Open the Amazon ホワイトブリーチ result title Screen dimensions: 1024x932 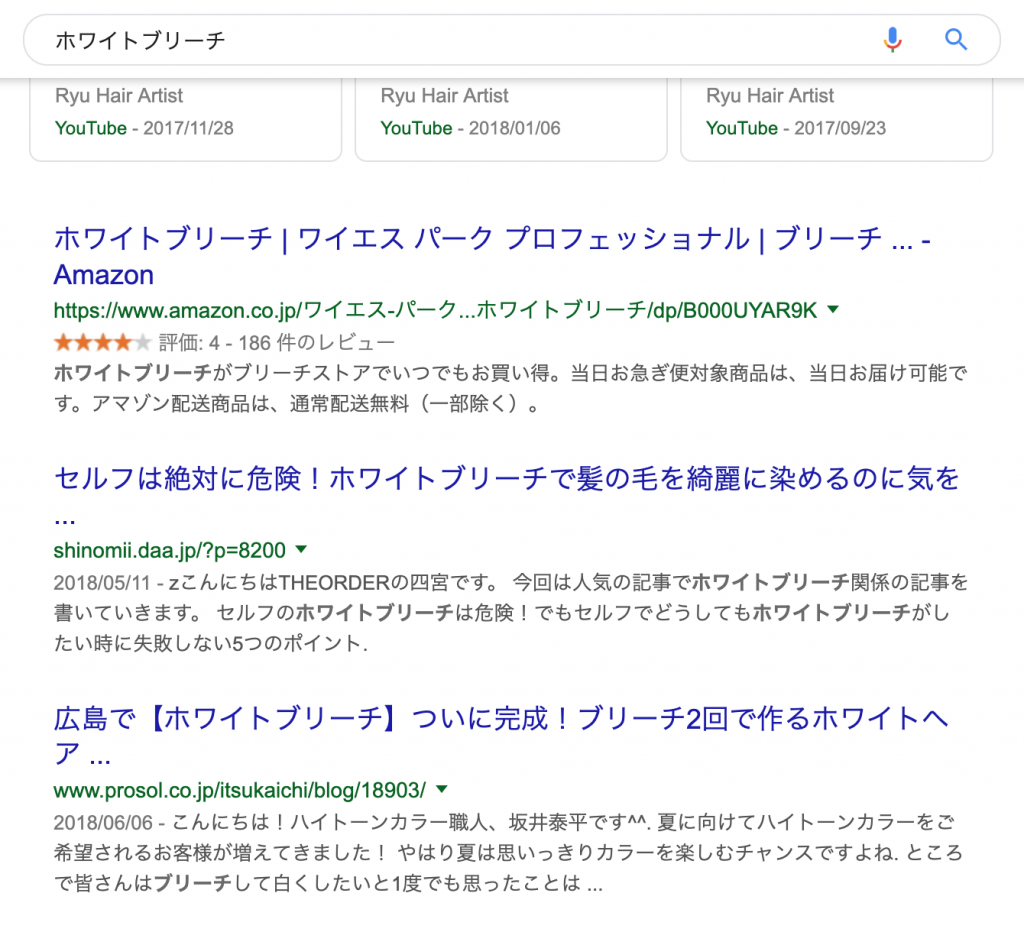[x=492, y=256]
